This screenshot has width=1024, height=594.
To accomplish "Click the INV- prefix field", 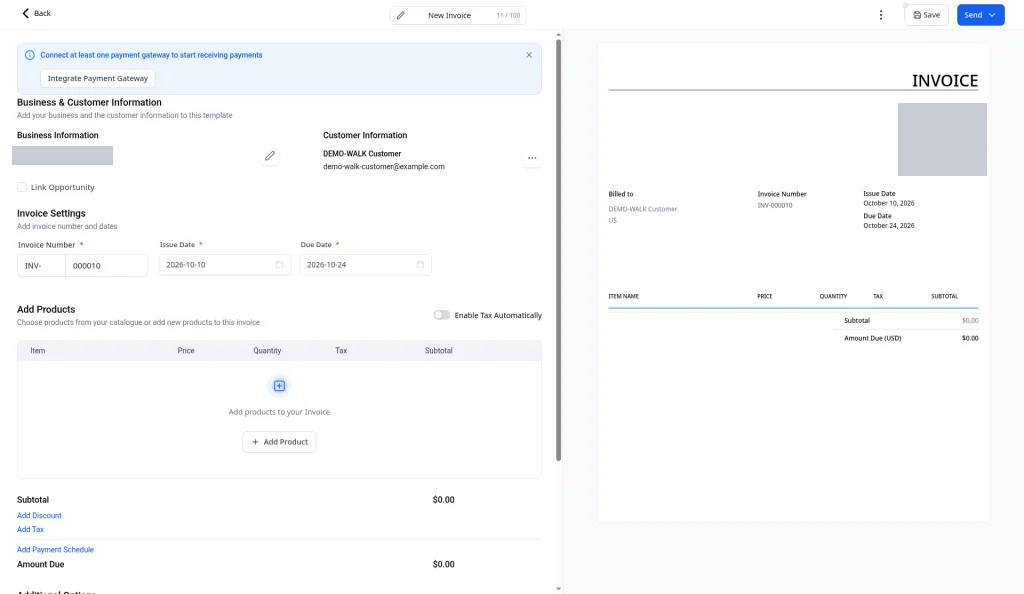I will [x=41, y=266].
